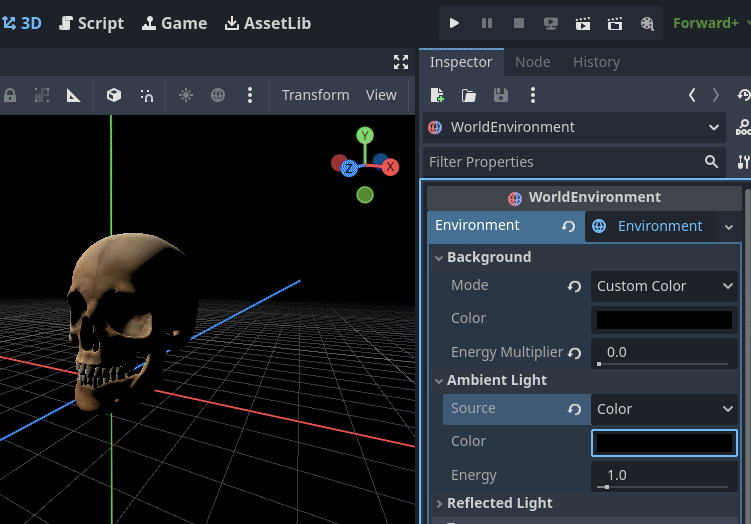Click the ruler mode icon
751x524 pixels.
tap(73, 95)
